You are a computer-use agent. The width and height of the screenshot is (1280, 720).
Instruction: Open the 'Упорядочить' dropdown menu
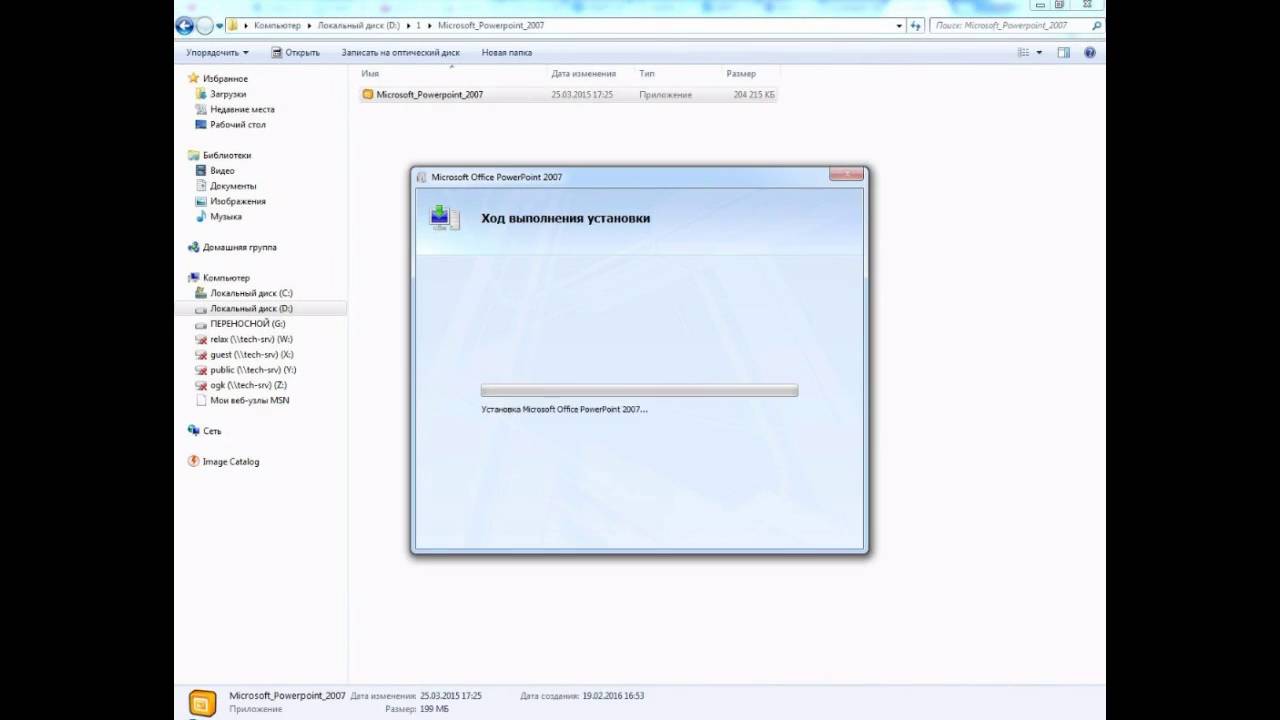[x=217, y=52]
